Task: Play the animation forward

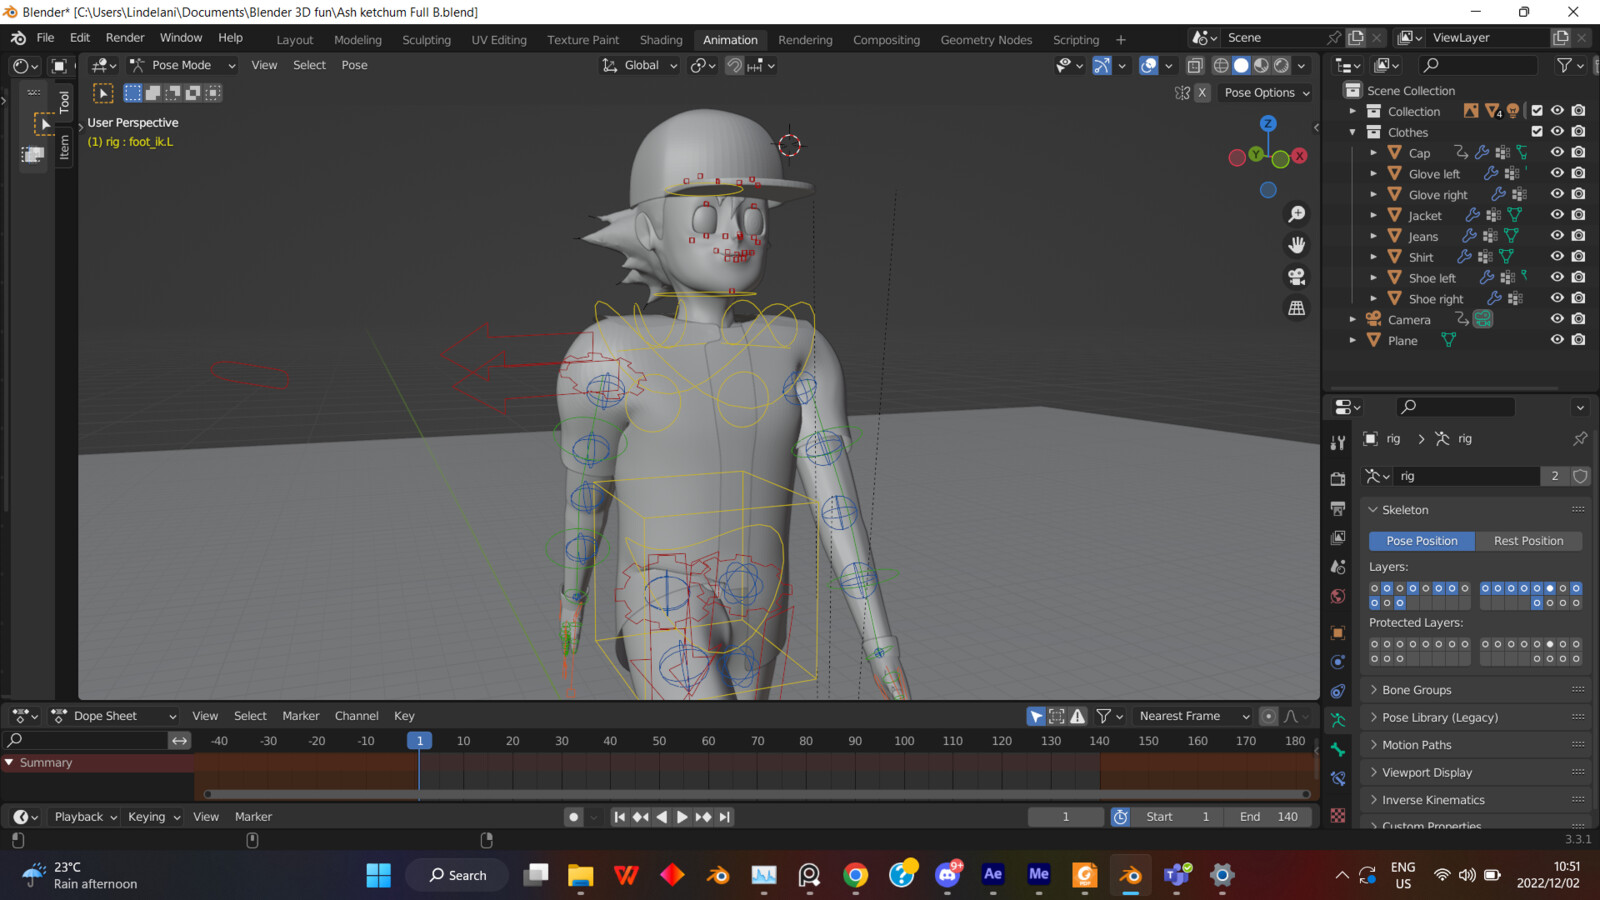Action: [682, 817]
